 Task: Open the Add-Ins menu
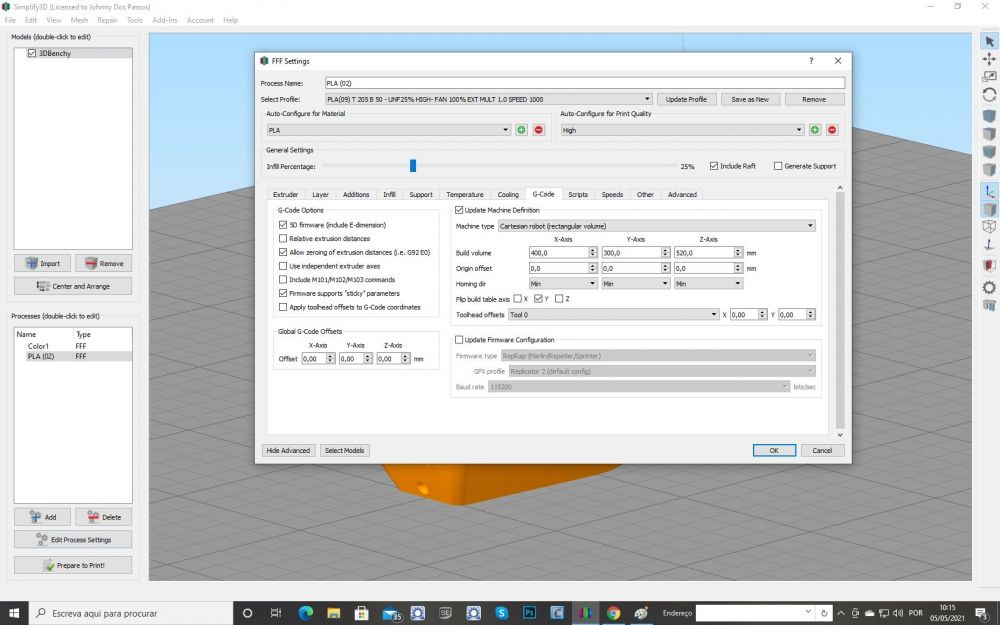pos(164,20)
